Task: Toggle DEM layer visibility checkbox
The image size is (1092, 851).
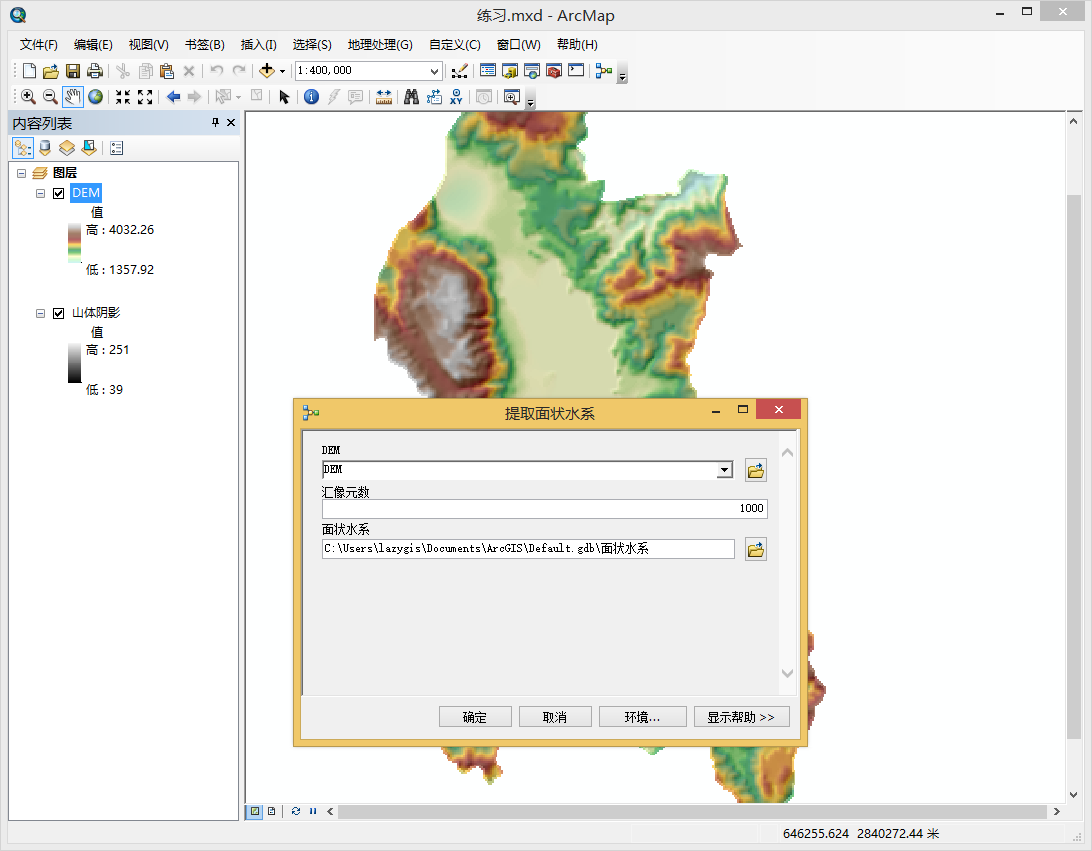Action: [x=58, y=194]
